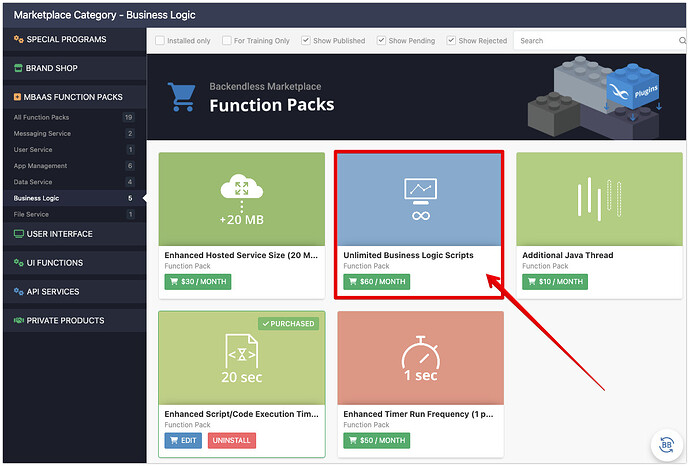Open the +20 MB cloud thumbnail
The width and height of the screenshot is (689, 466).
click(242, 199)
